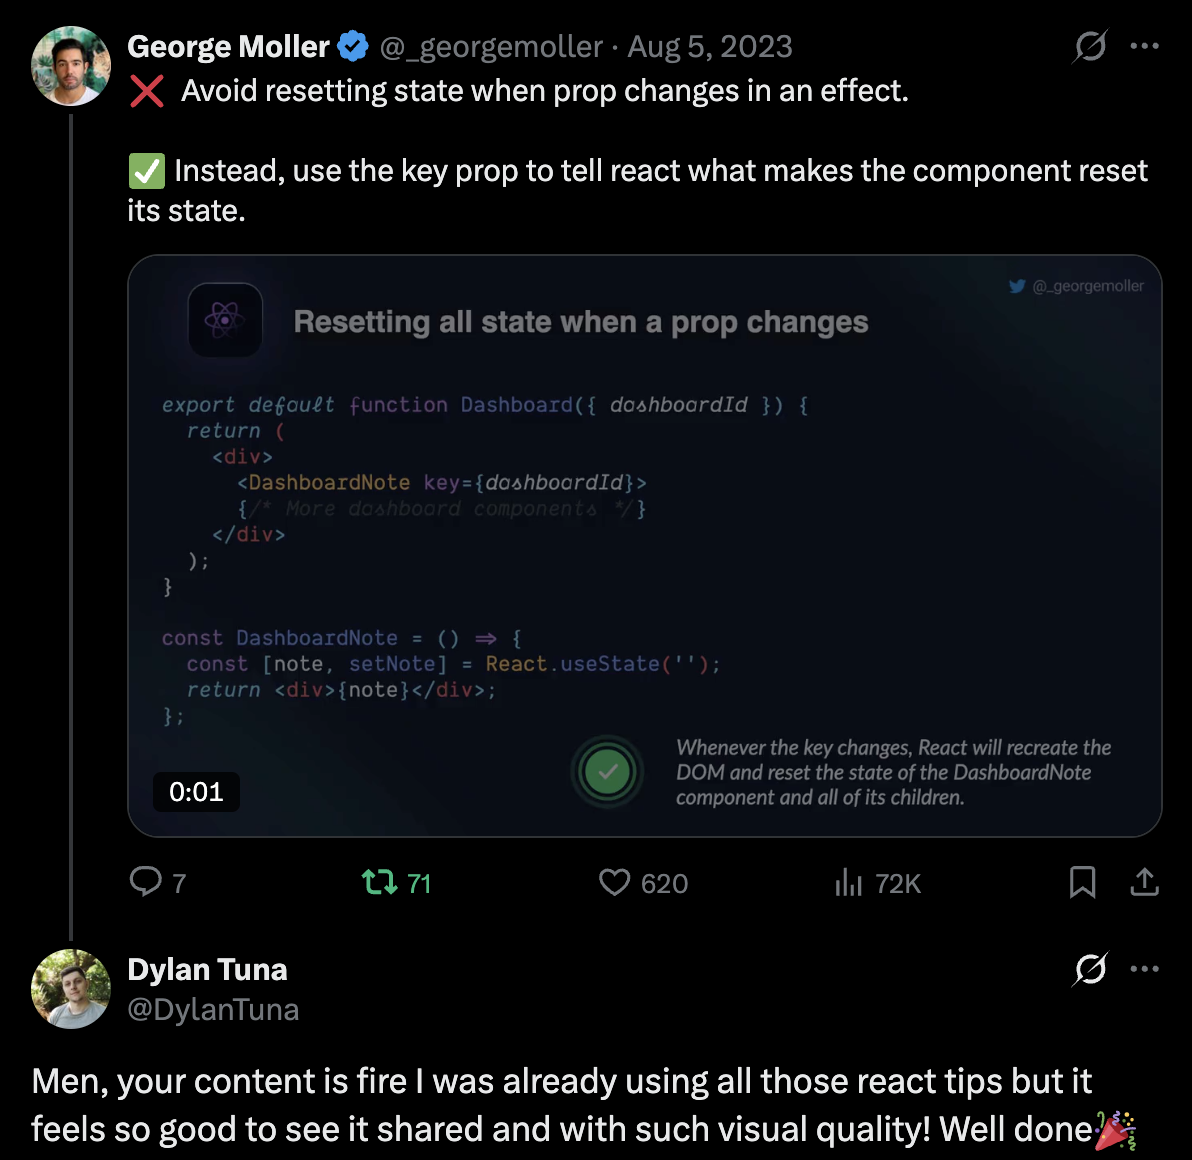This screenshot has height=1160, width=1192.
Task: Click the Aug 5, 2023 timestamp
Action: (x=710, y=46)
